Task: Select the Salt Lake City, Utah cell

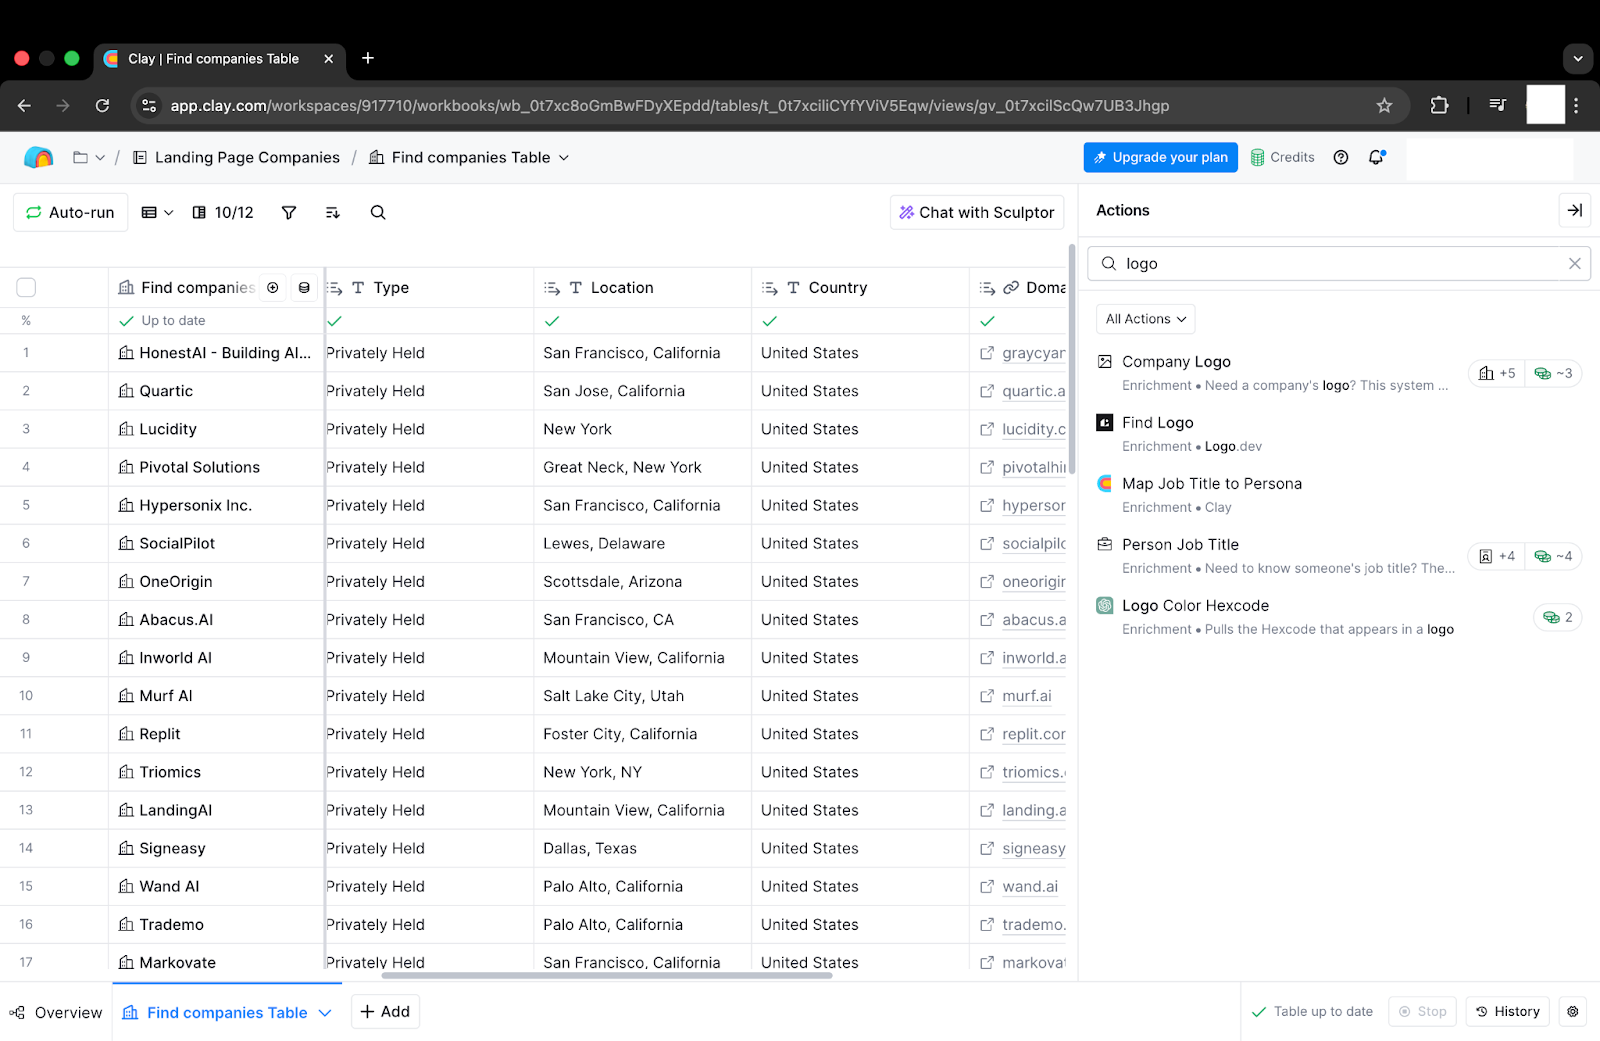Action: [x=642, y=696]
